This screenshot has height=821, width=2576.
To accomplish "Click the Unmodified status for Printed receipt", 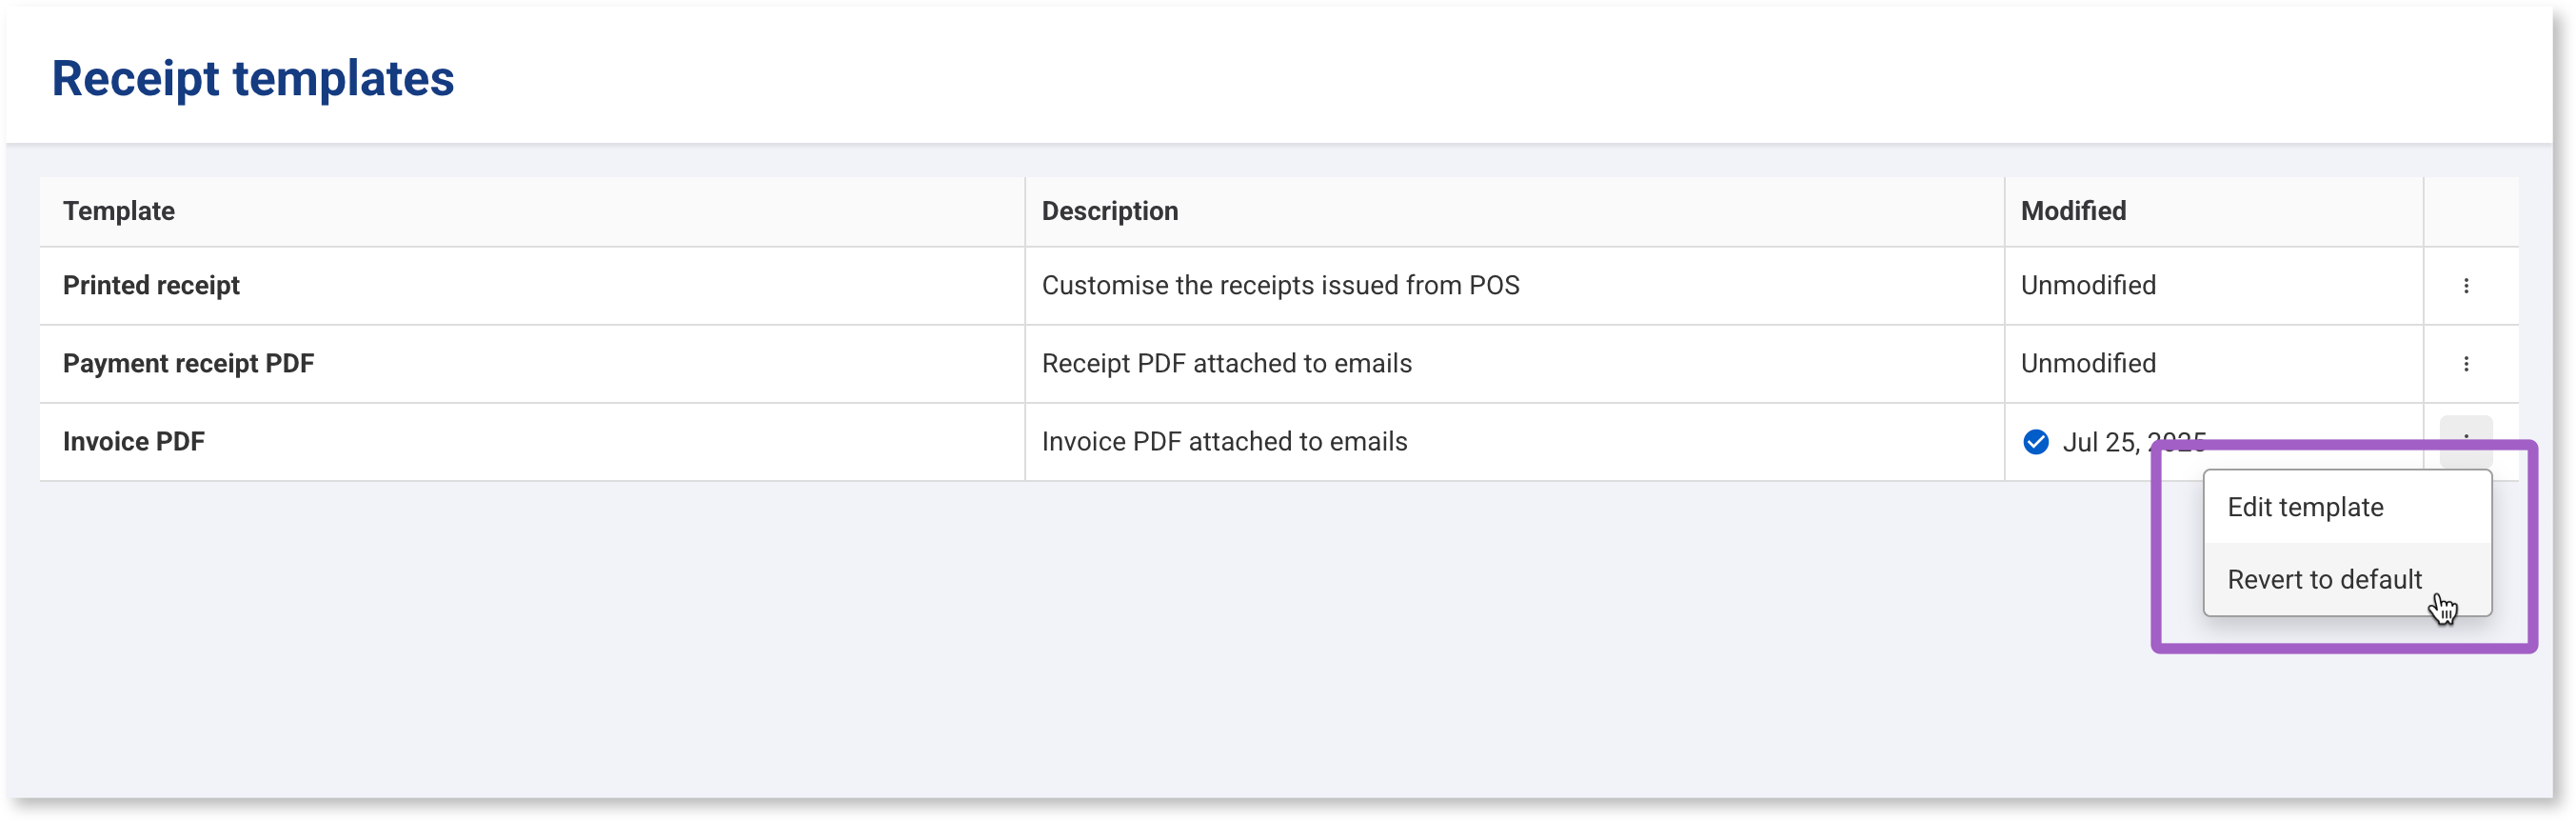I will [2088, 286].
